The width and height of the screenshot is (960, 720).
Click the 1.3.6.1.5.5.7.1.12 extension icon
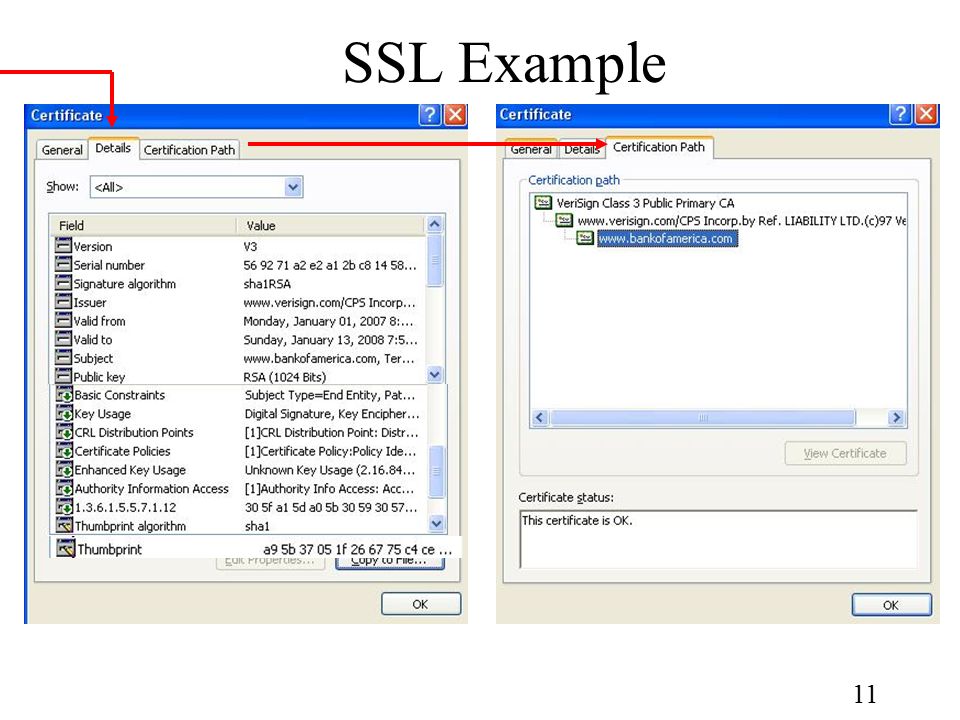coord(64,507)
